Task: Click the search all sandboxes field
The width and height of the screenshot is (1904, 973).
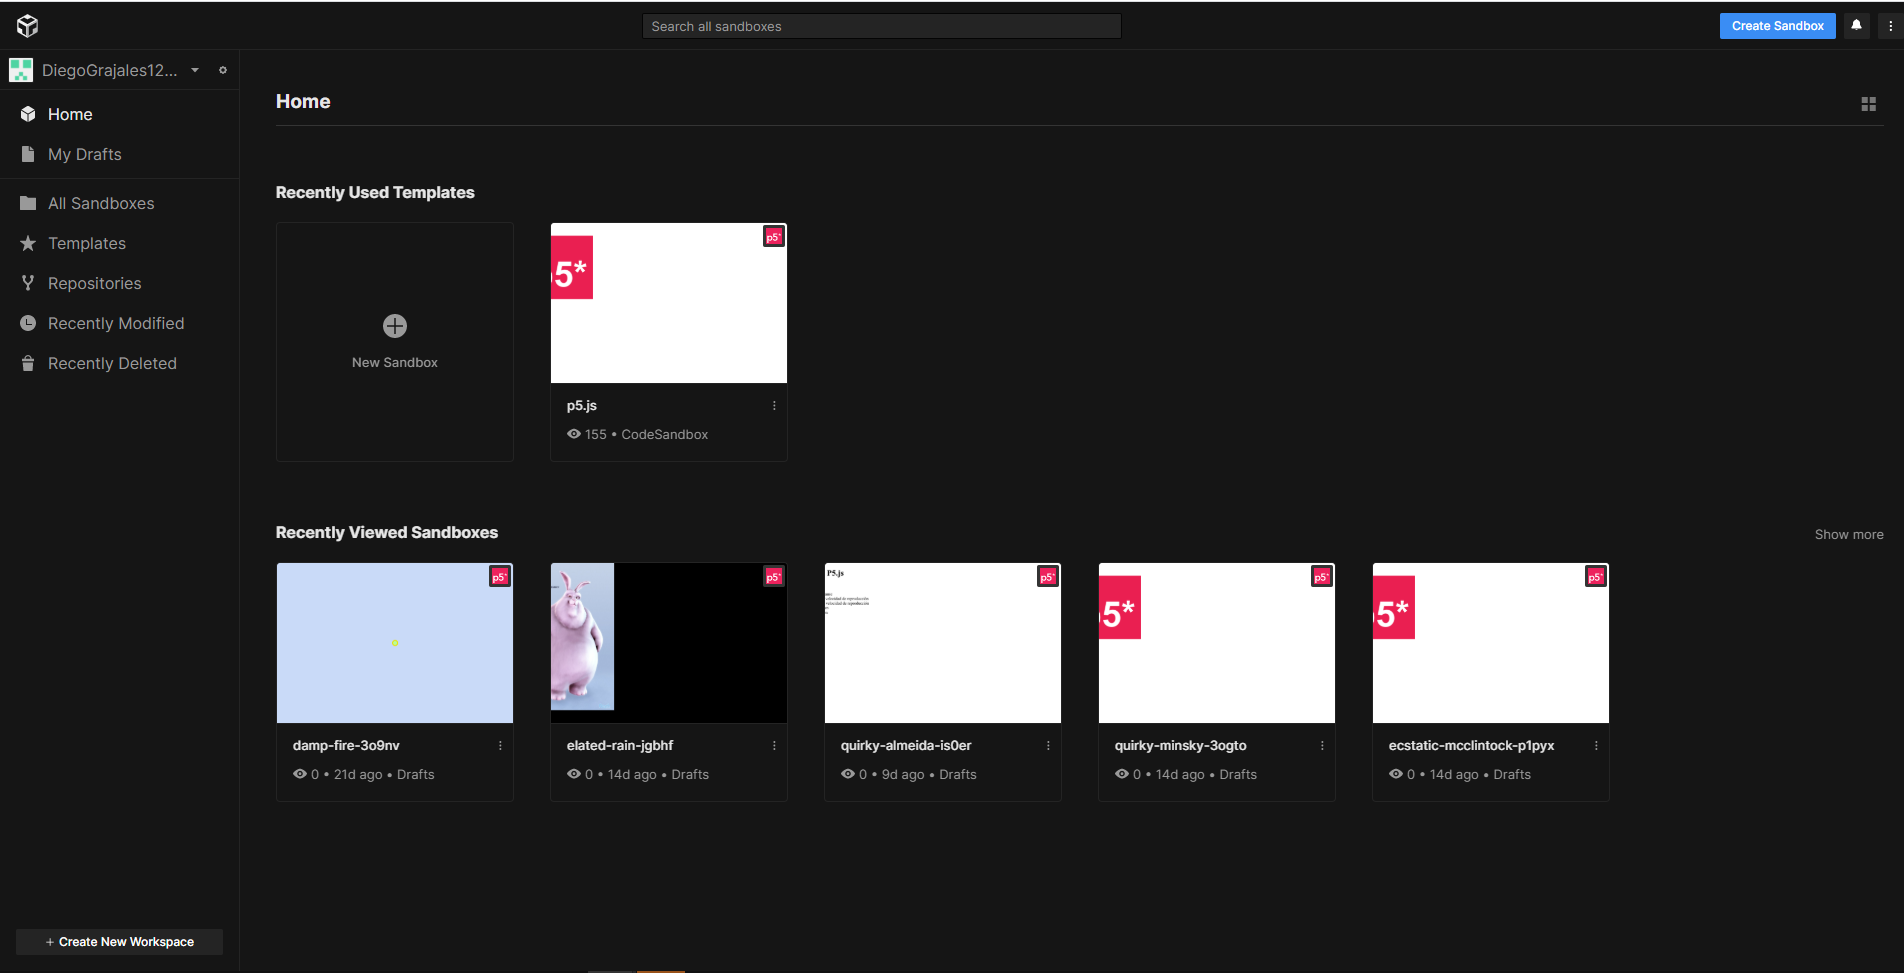Action: (x=881, y=26)
